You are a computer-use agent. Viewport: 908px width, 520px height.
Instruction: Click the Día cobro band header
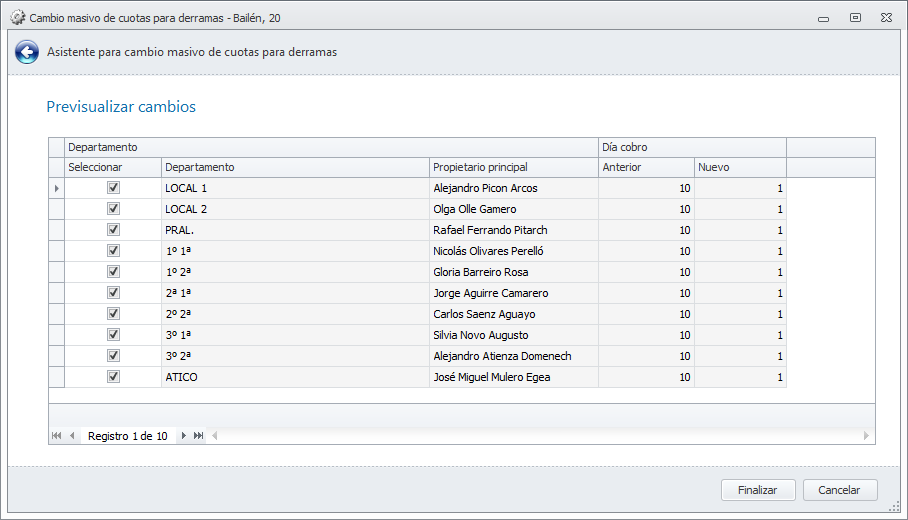(692, 147)
